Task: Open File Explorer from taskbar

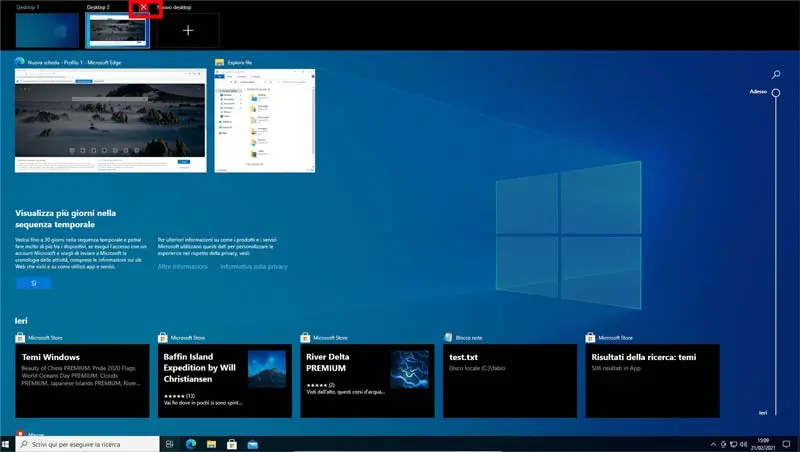Action: 211,444
